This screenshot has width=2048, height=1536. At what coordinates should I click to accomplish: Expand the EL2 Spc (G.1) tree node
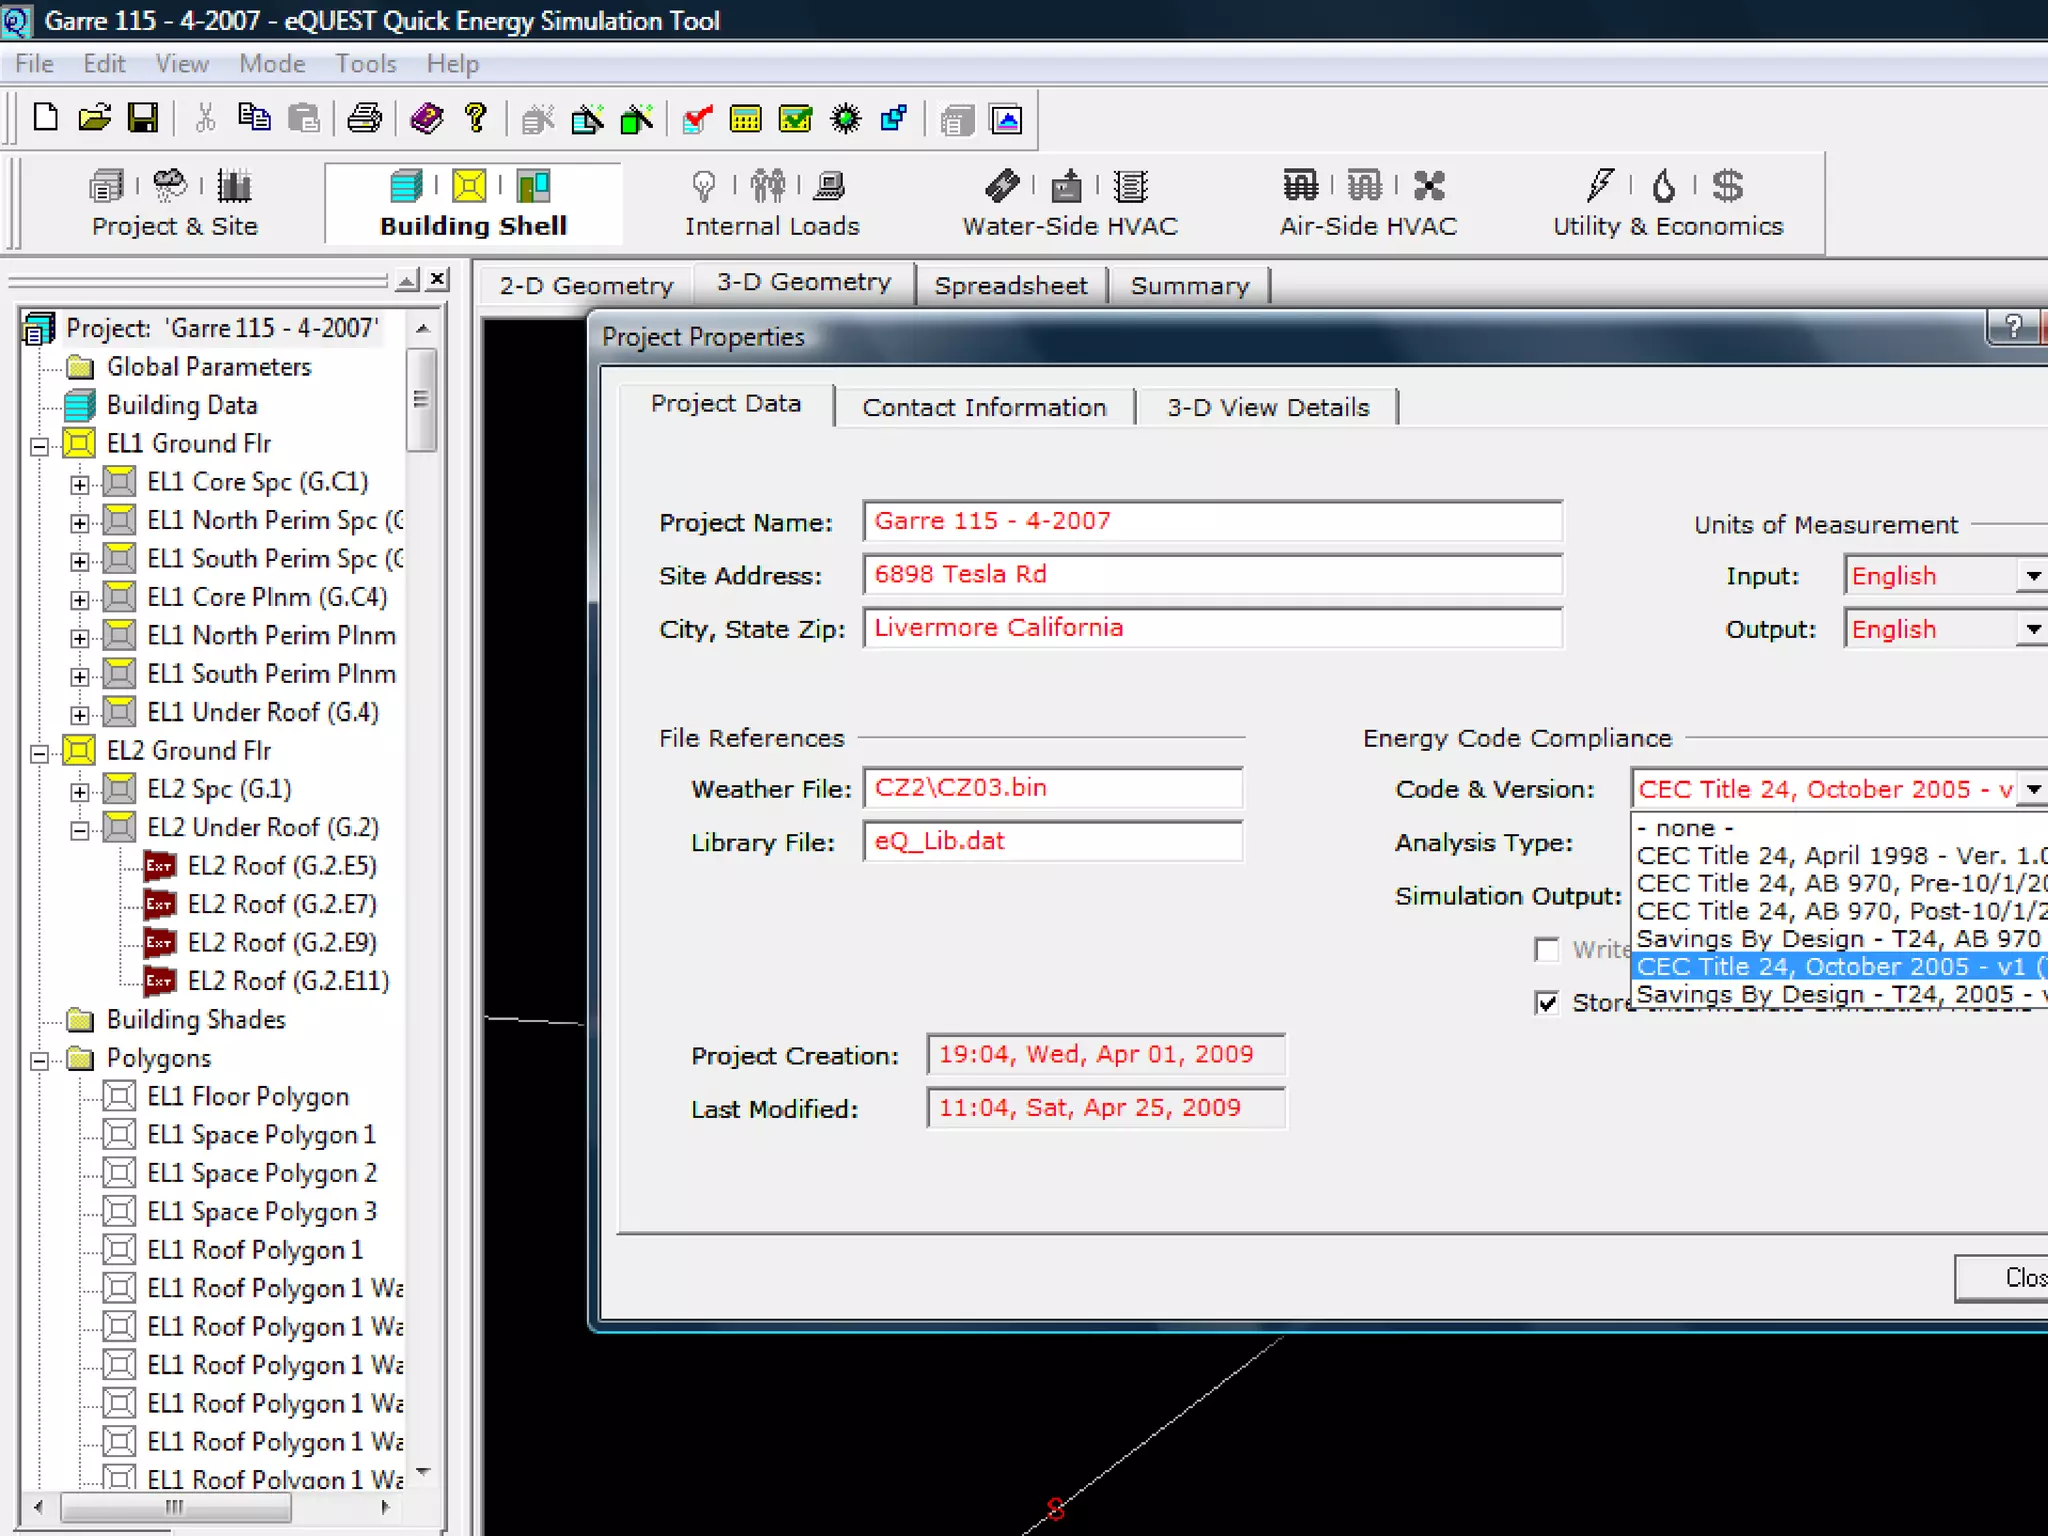tap(79, 792)
